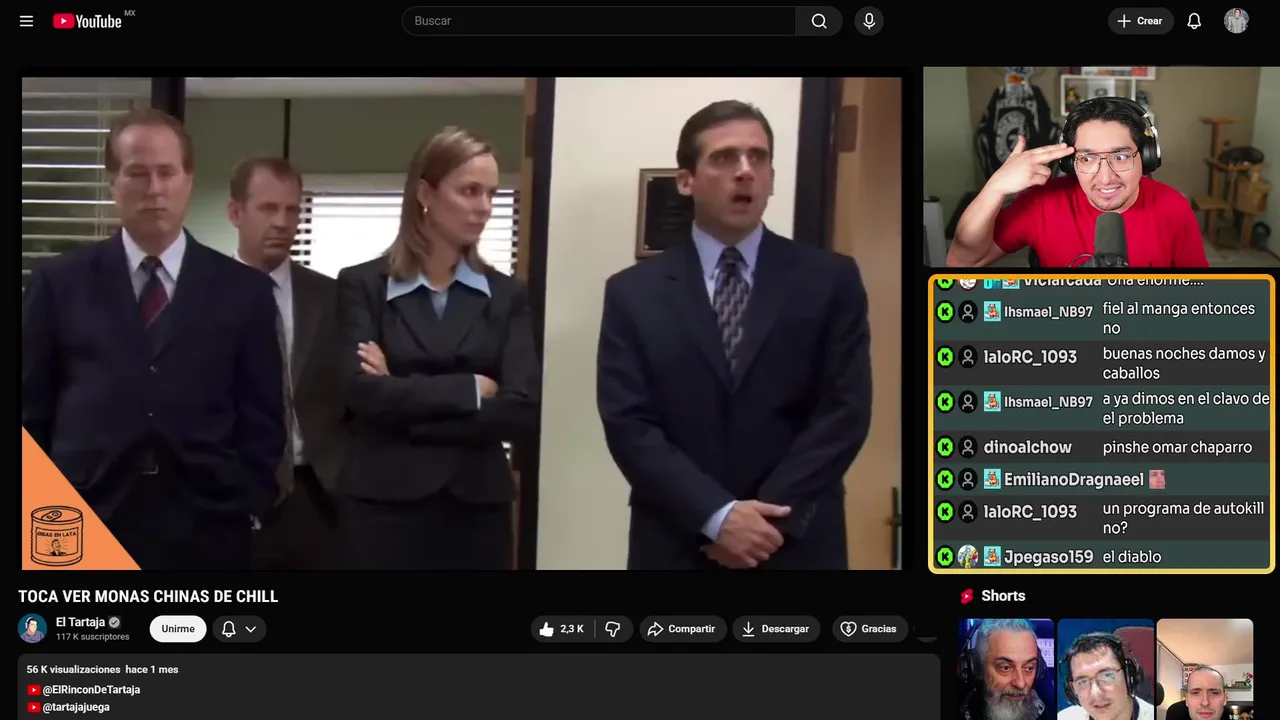The width and height of the screenshot is (1280, 720).
Task: Open notifications bell in header
Action: [1194, 21]
